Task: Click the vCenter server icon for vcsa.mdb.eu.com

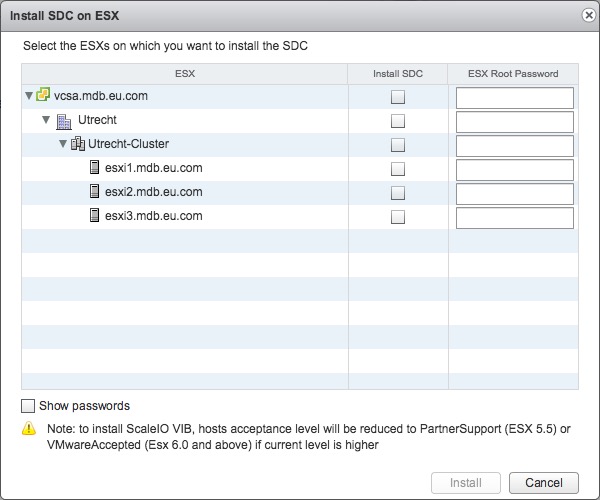Action: point(43,97)
